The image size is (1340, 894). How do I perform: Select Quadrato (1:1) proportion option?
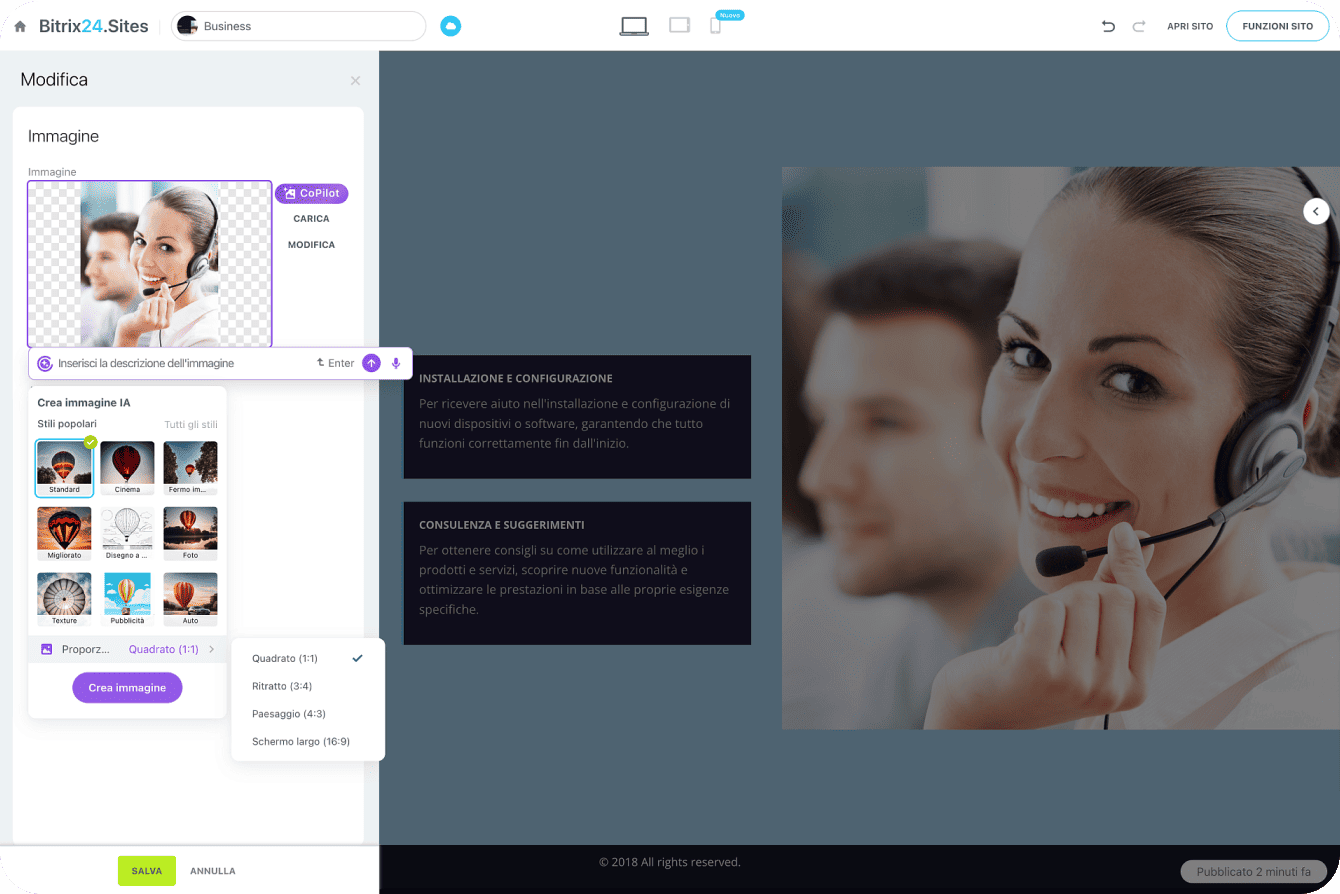[x=285, y=658]
